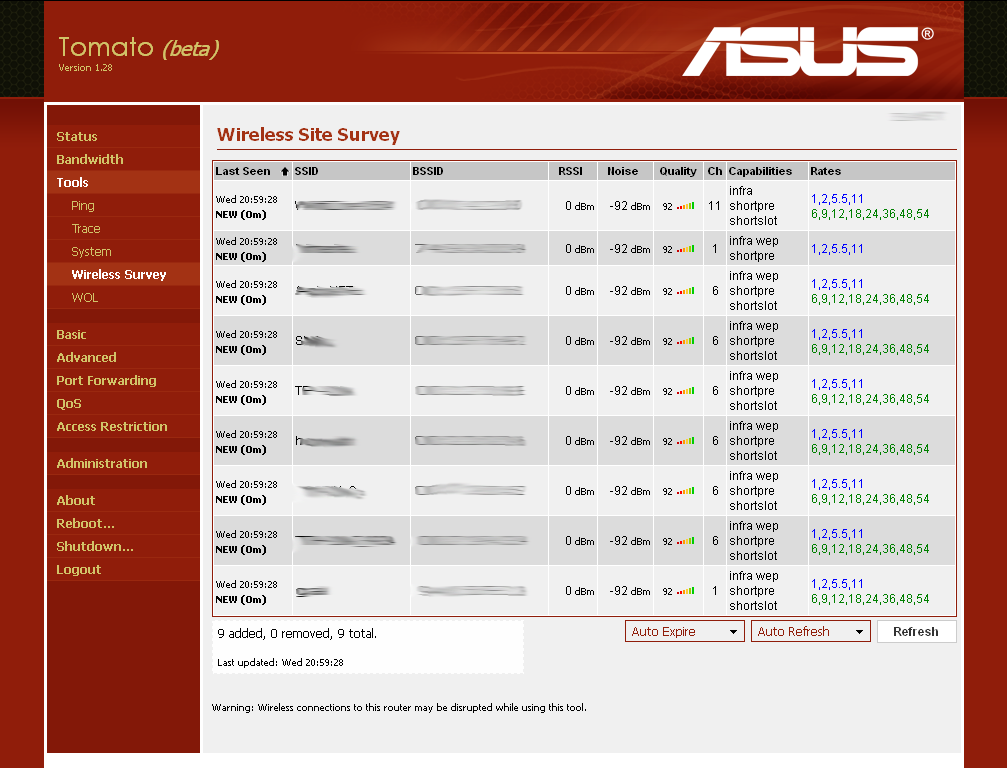
Task: Click the Tomato (beta) title
Action: (139, 48)
